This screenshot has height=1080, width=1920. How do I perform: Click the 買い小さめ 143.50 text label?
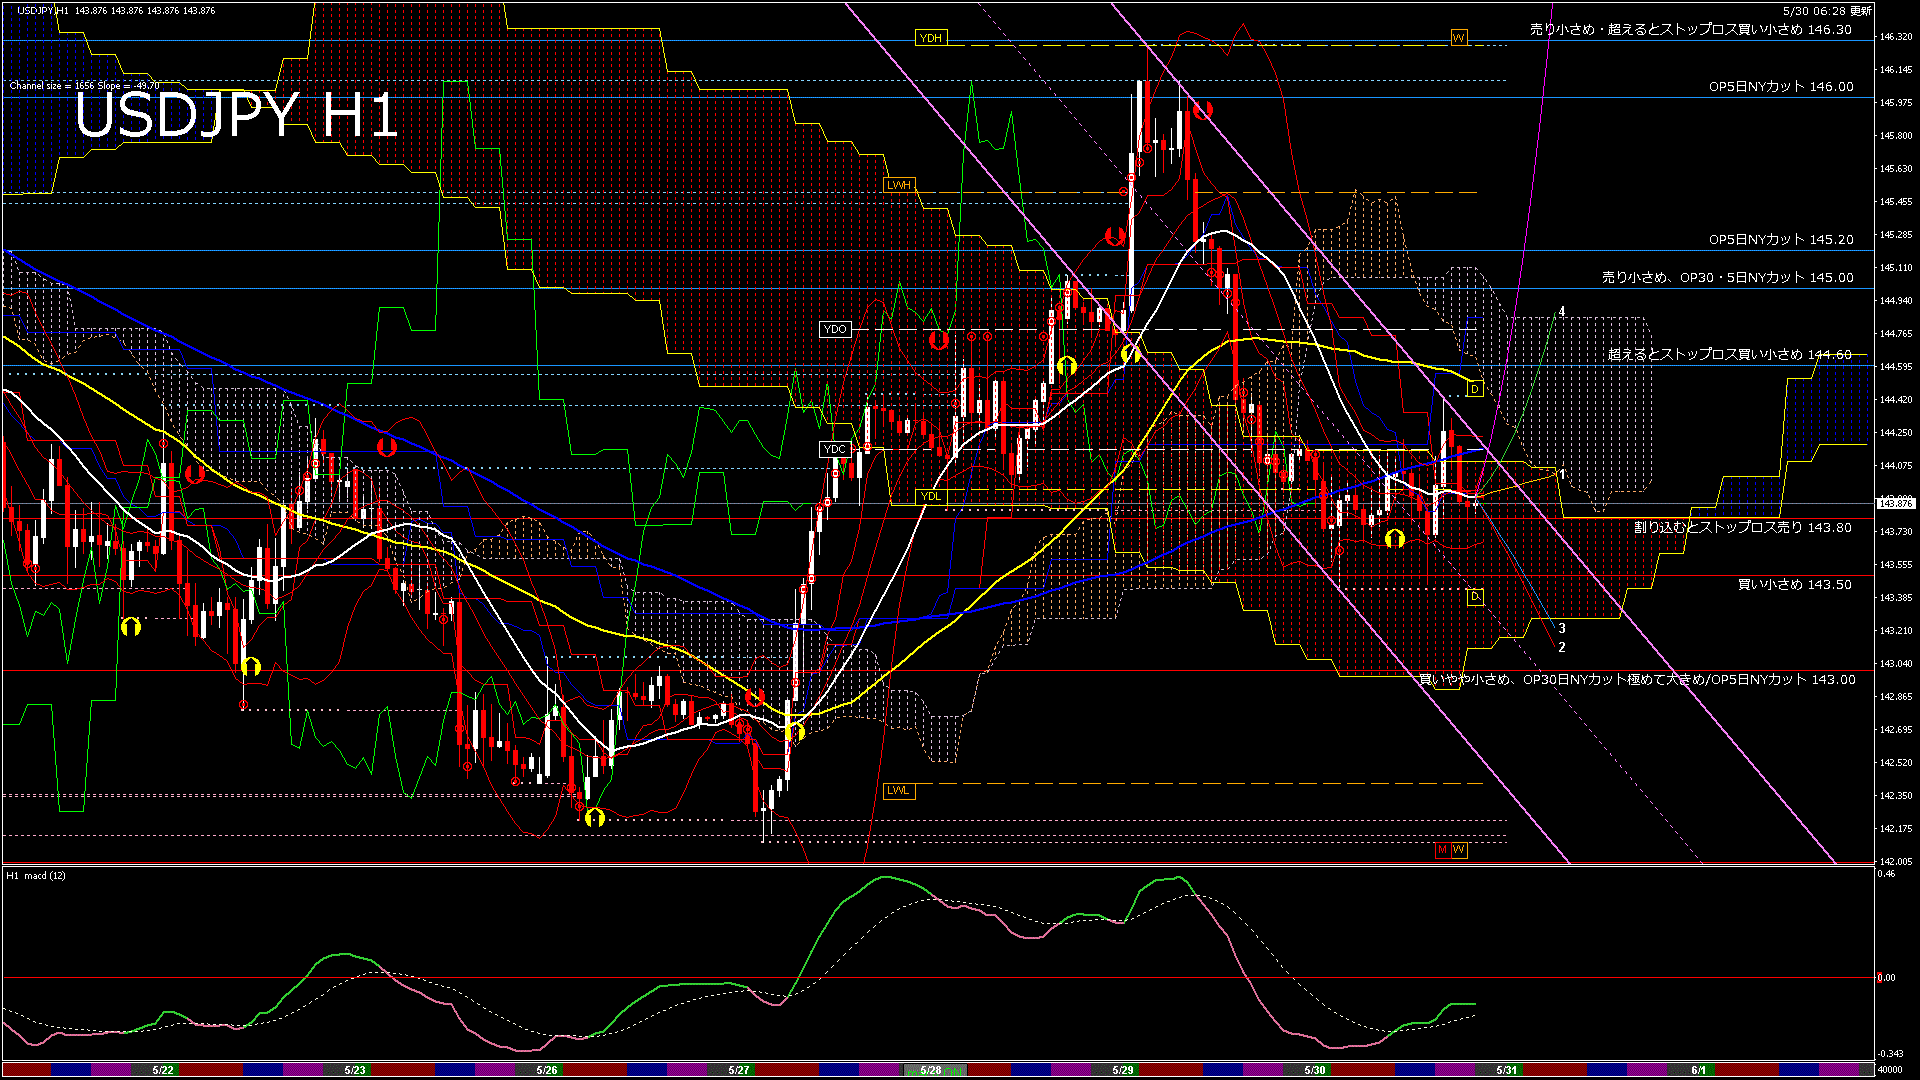point(1794,584)
